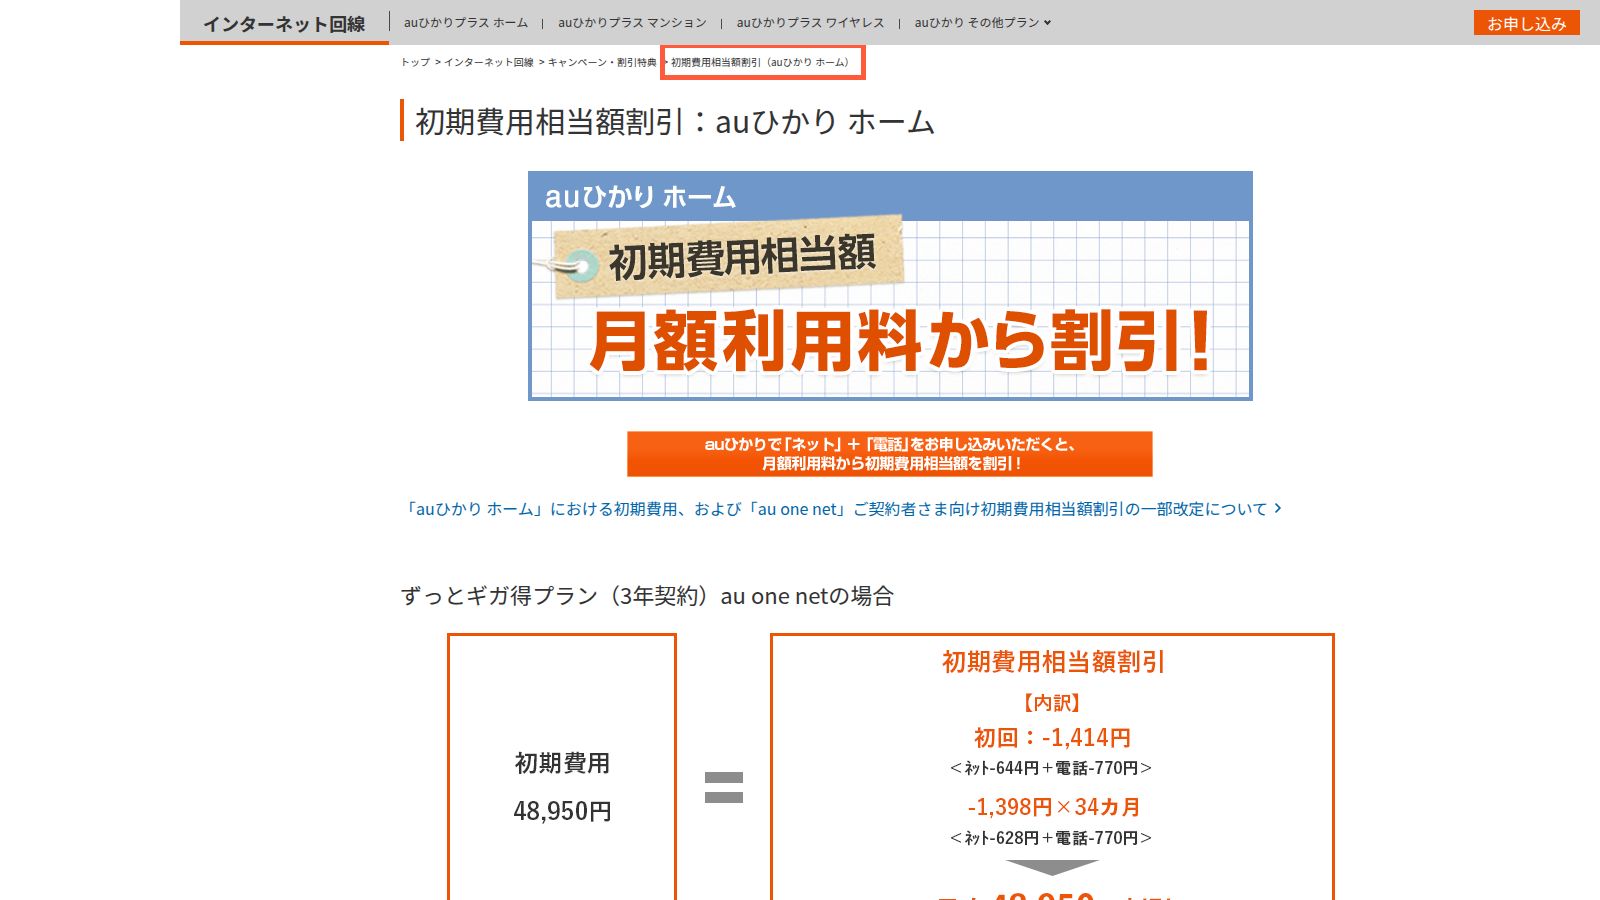Viewport: 1600px width, 900px height.
Task: Select the page title 初期費用相当額割引：auひかり ホーム
Action: [675, 122]
